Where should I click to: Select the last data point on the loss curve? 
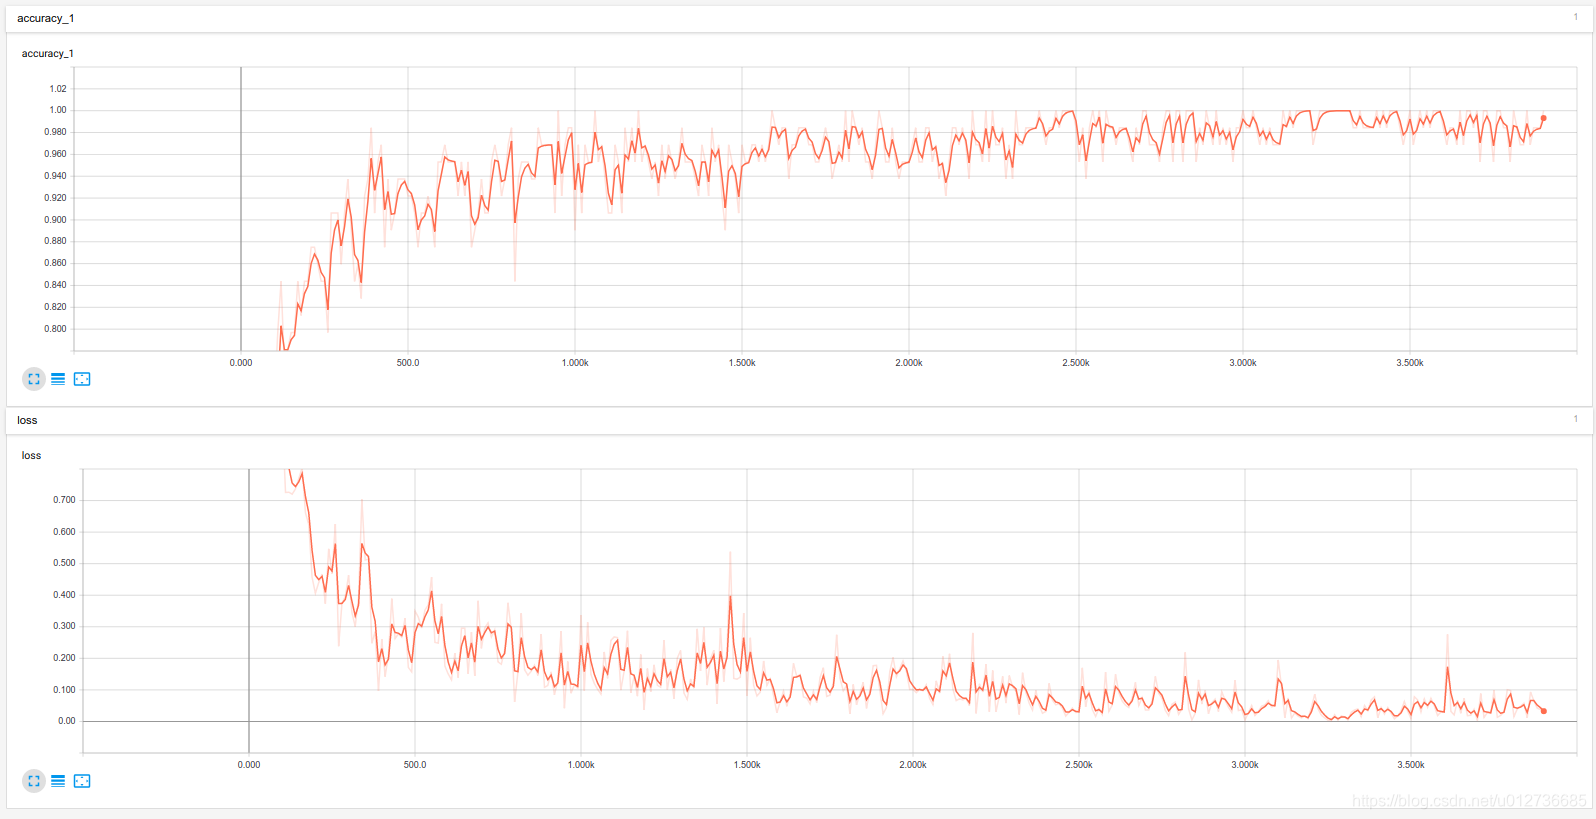point(1543,711)
